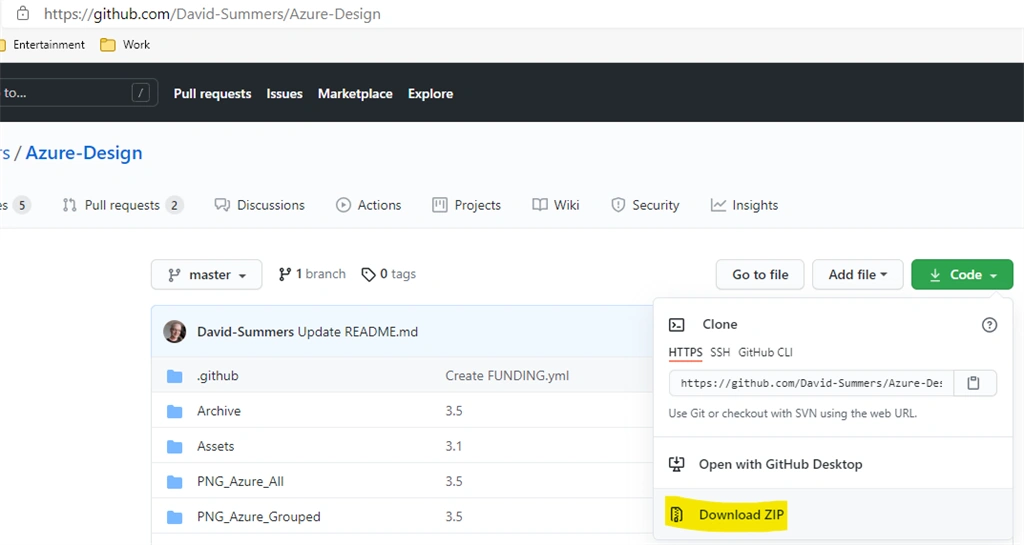Viewport: 1024px width, 545px height.
Task: Open the Clone help question mark icon
Action: pyautogui.click(x=989, y=324)
